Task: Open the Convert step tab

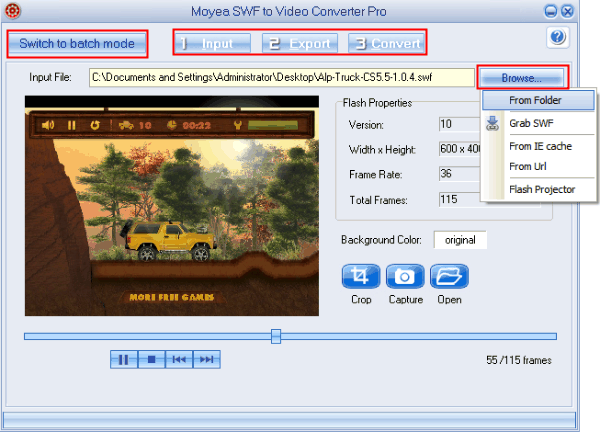Action: (x=386, y=43)
